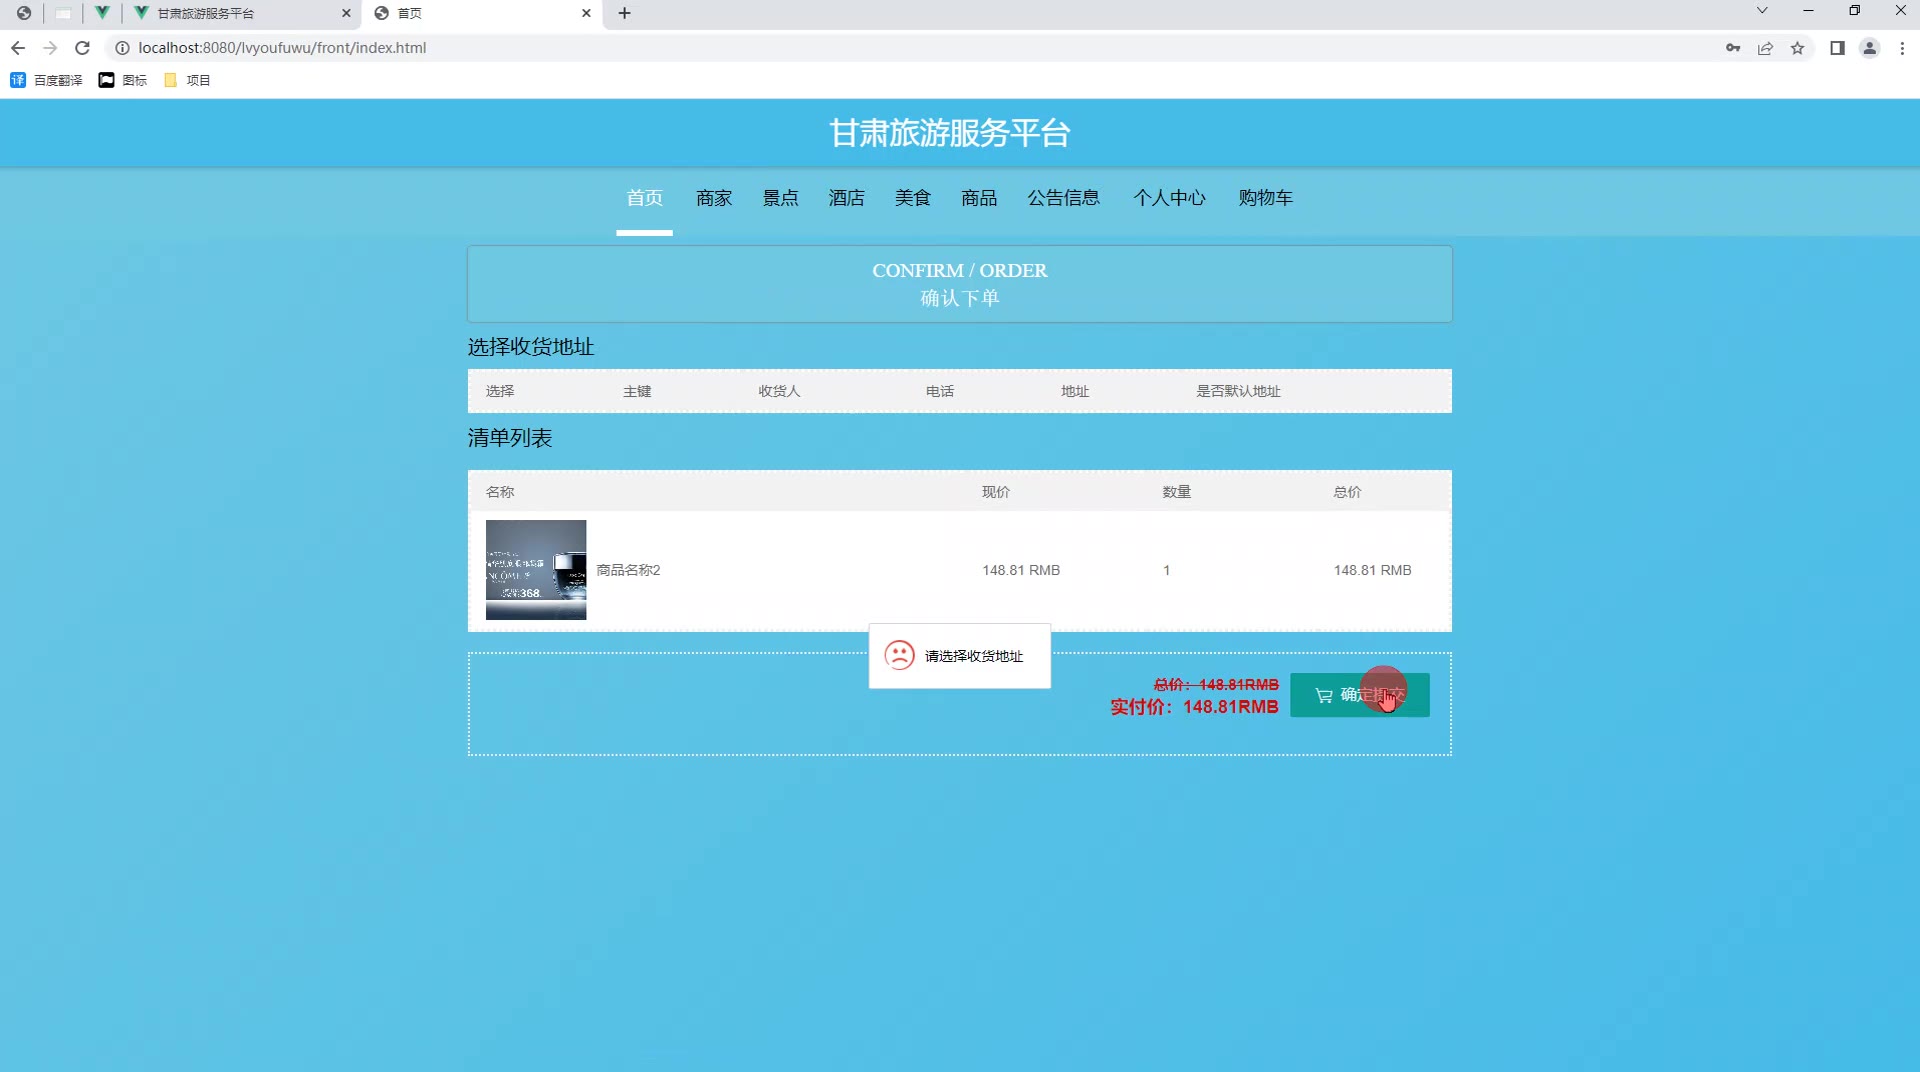Viewport: 1920px width, 1072px height.
Task: Open 商品 in the navigation menu
Action: (x=979, y=198)
